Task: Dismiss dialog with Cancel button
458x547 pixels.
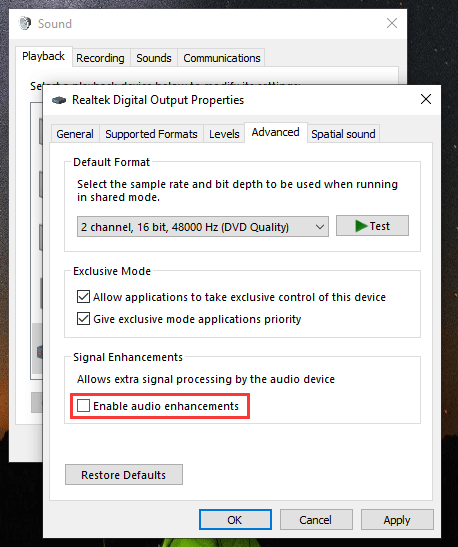Action: (x=316, y=519)
